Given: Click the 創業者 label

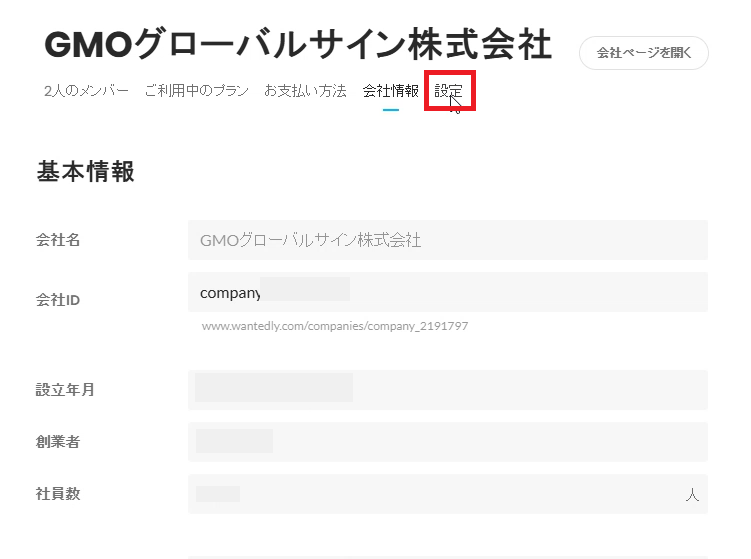Looking at the screenshot, I should (58, 442).
